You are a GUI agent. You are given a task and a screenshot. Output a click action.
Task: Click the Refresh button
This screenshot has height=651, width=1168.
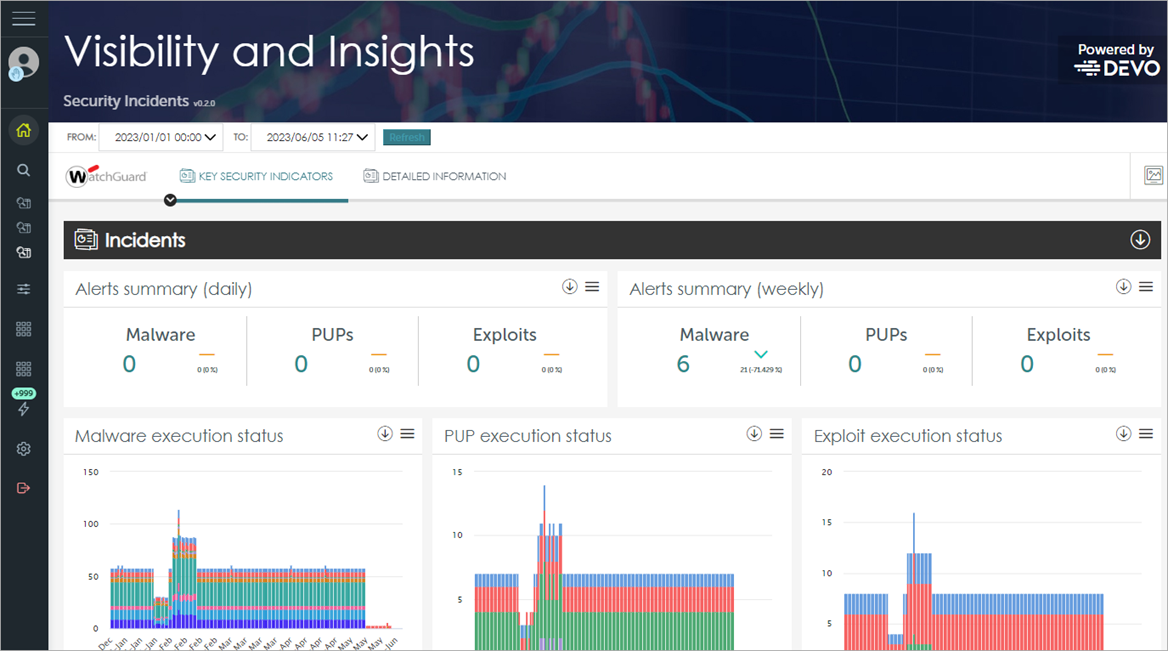coord(406,137)
